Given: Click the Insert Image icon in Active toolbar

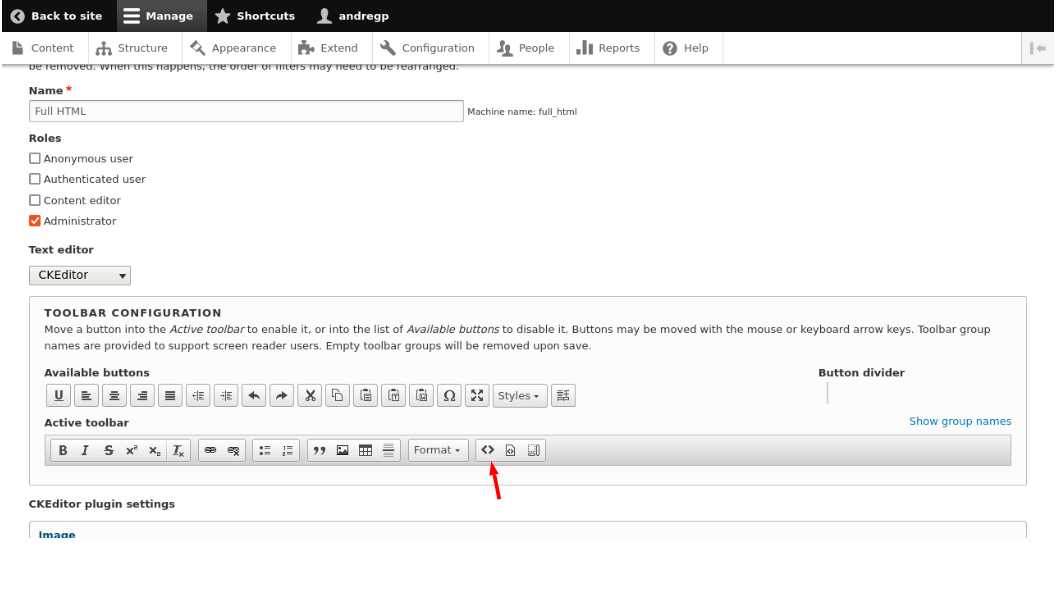Looking at the screenshot, I should pyautogui.click(x=342, y=450).
